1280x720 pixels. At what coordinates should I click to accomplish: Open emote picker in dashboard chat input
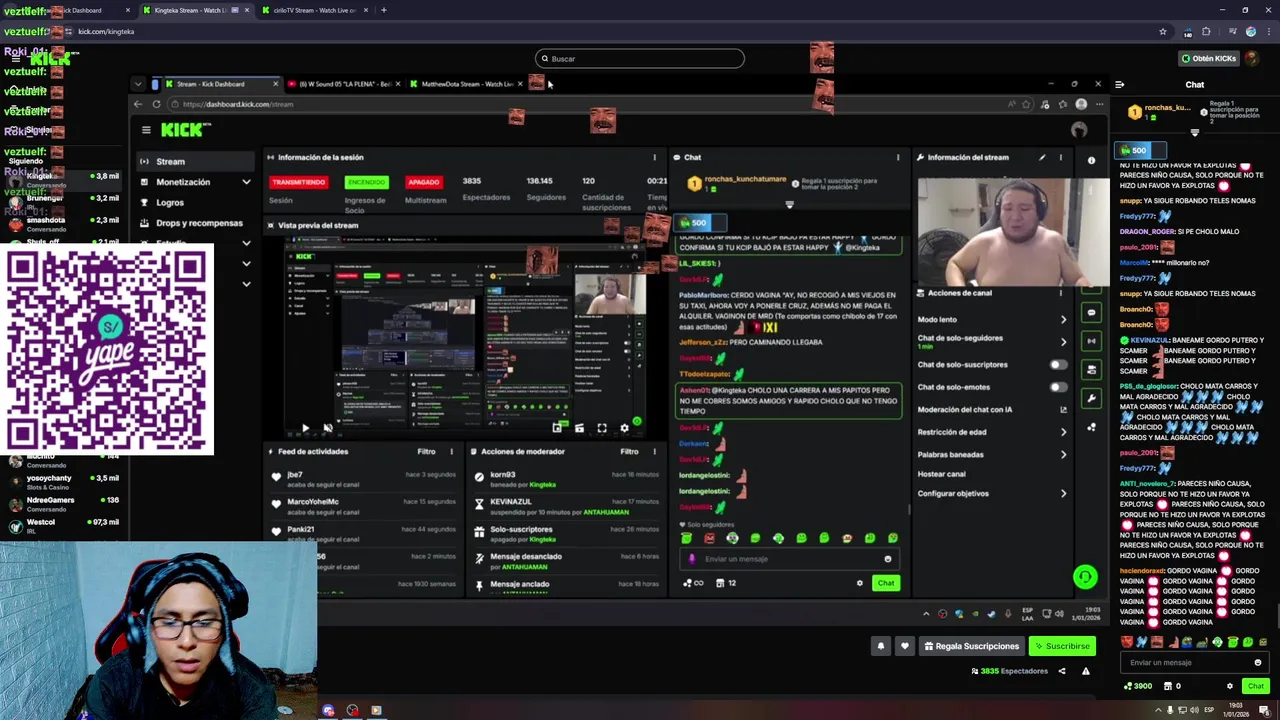pos(887,559)
